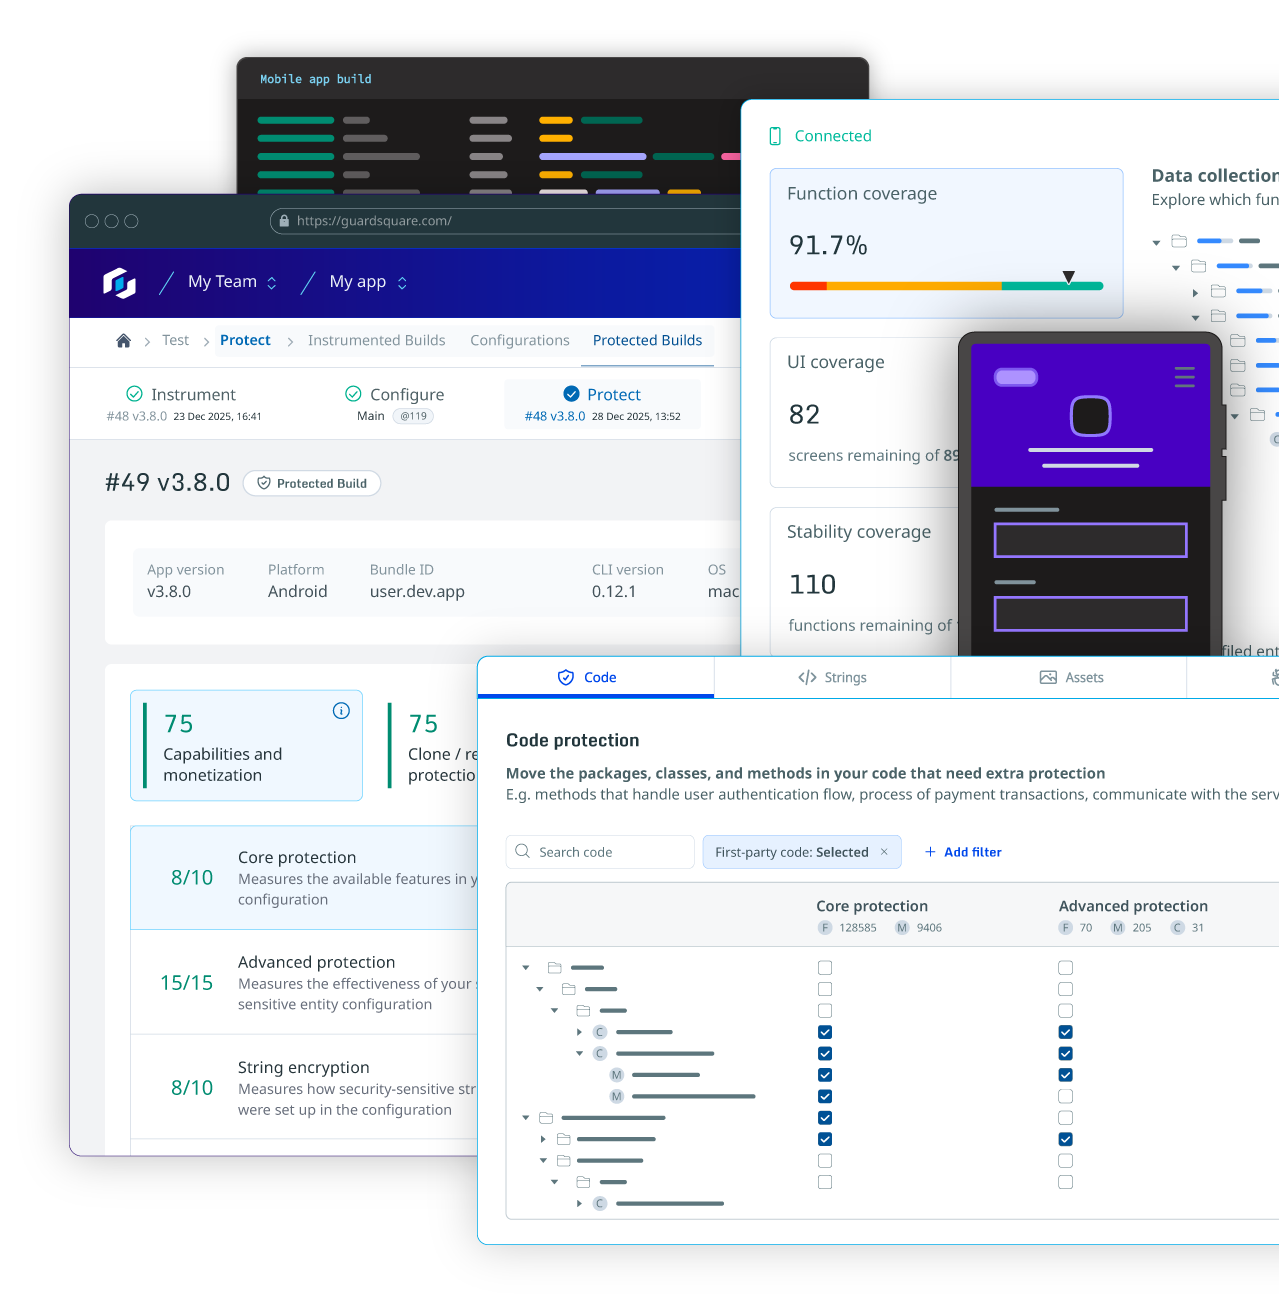Check the first Core protection checkbox
Screen dimensions: 1279x1310
(824, 967)
